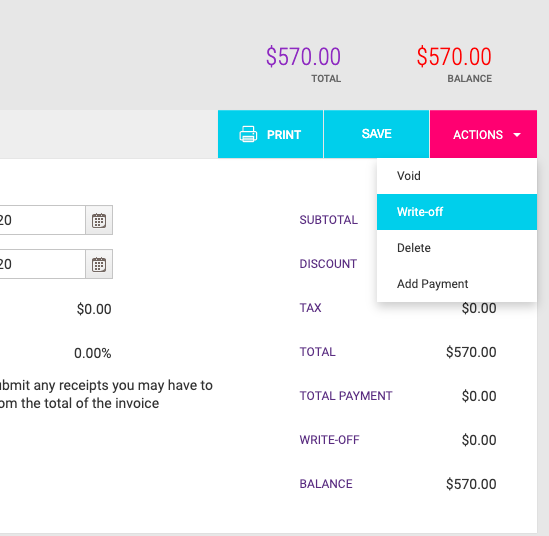This screenshot has height=536, width=549.
Task: Open the upper date calendar picker
Action: pyautogui.click(x=99, y=220)
